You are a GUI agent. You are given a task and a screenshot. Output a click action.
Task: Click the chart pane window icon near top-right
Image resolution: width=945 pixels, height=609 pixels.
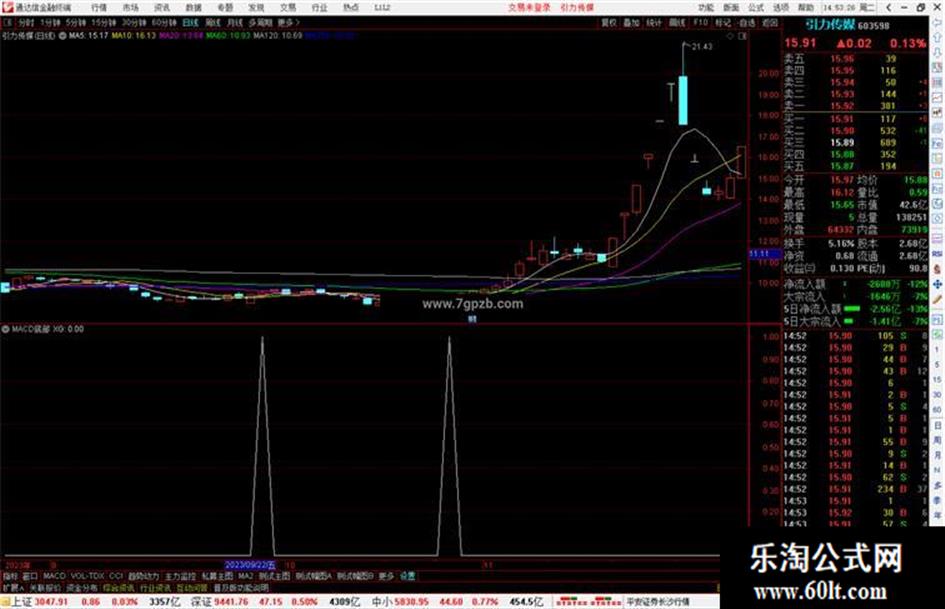point(742,36)
